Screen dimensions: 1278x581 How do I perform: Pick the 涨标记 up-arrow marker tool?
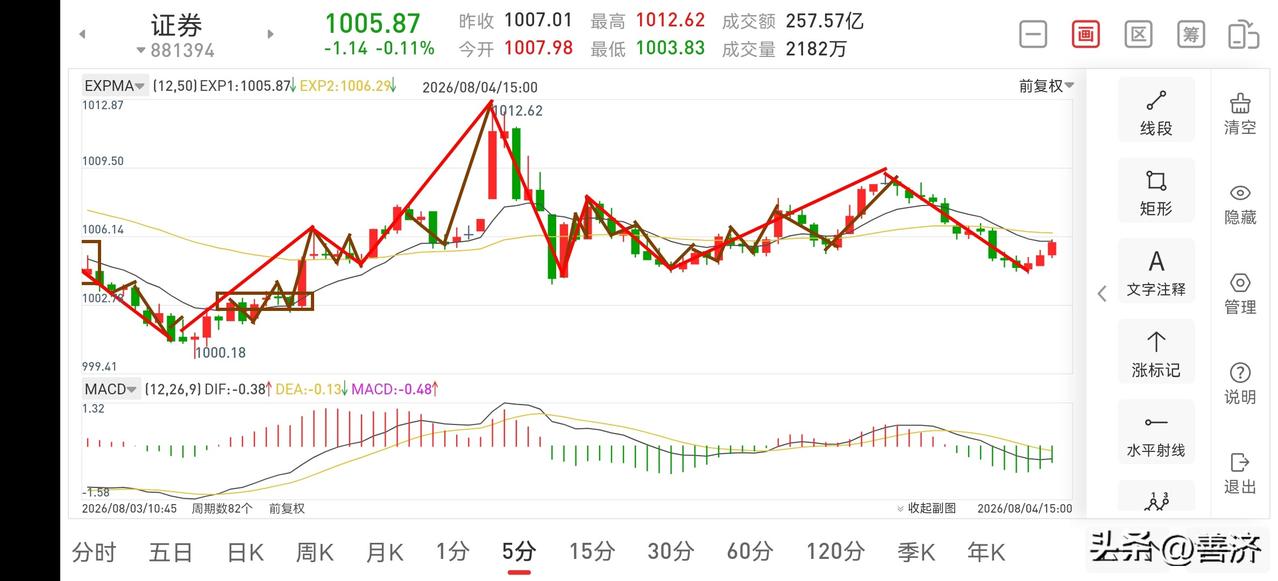point(1156,354)
